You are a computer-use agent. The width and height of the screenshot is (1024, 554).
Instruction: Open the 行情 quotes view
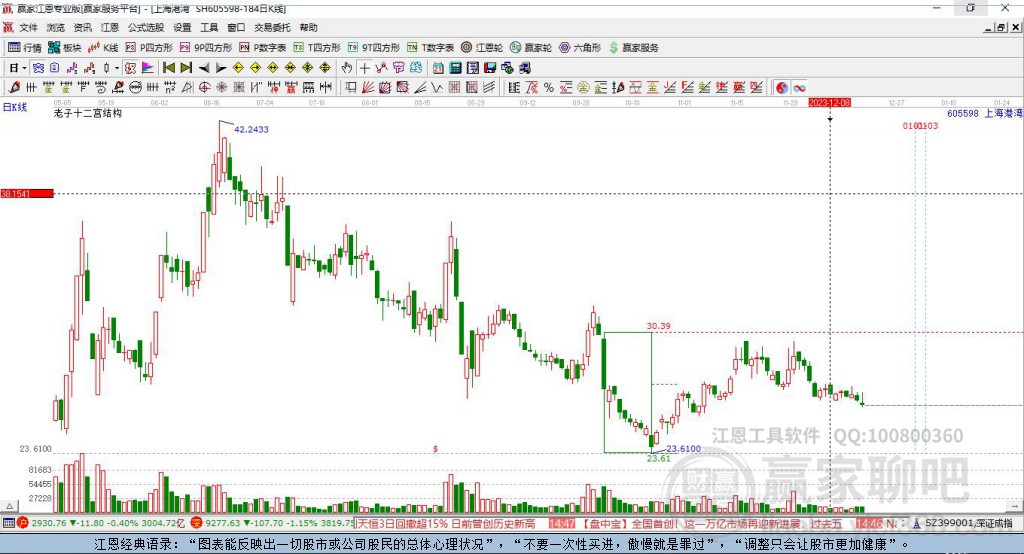click(25, 48)
